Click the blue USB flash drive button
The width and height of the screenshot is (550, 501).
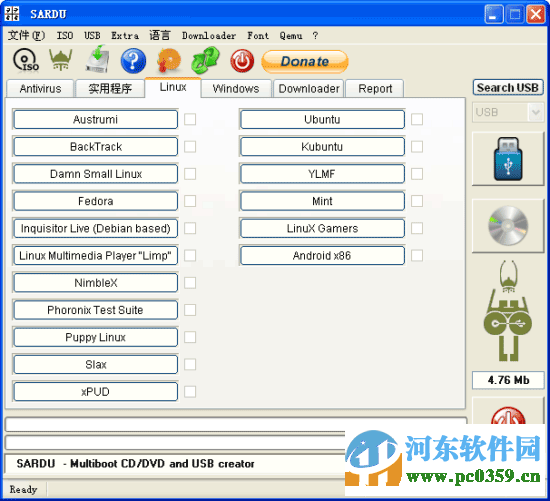[508, 159]
